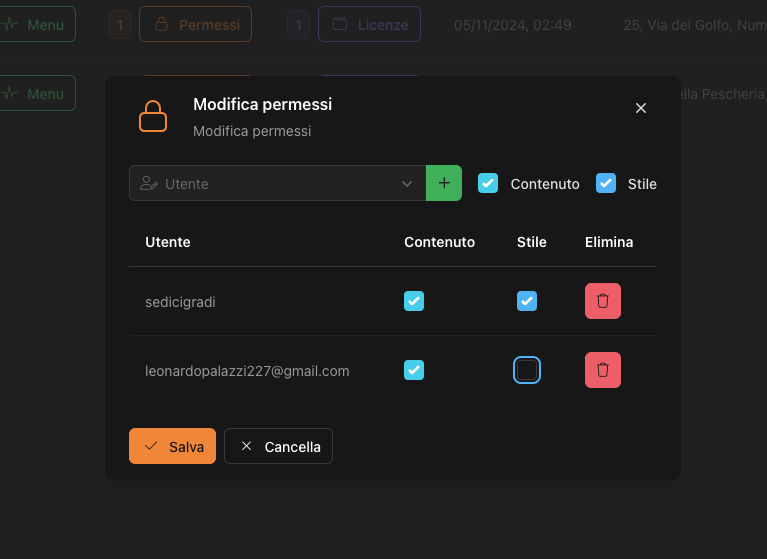Delete permissions for user sedicigradi

[602, 301]
